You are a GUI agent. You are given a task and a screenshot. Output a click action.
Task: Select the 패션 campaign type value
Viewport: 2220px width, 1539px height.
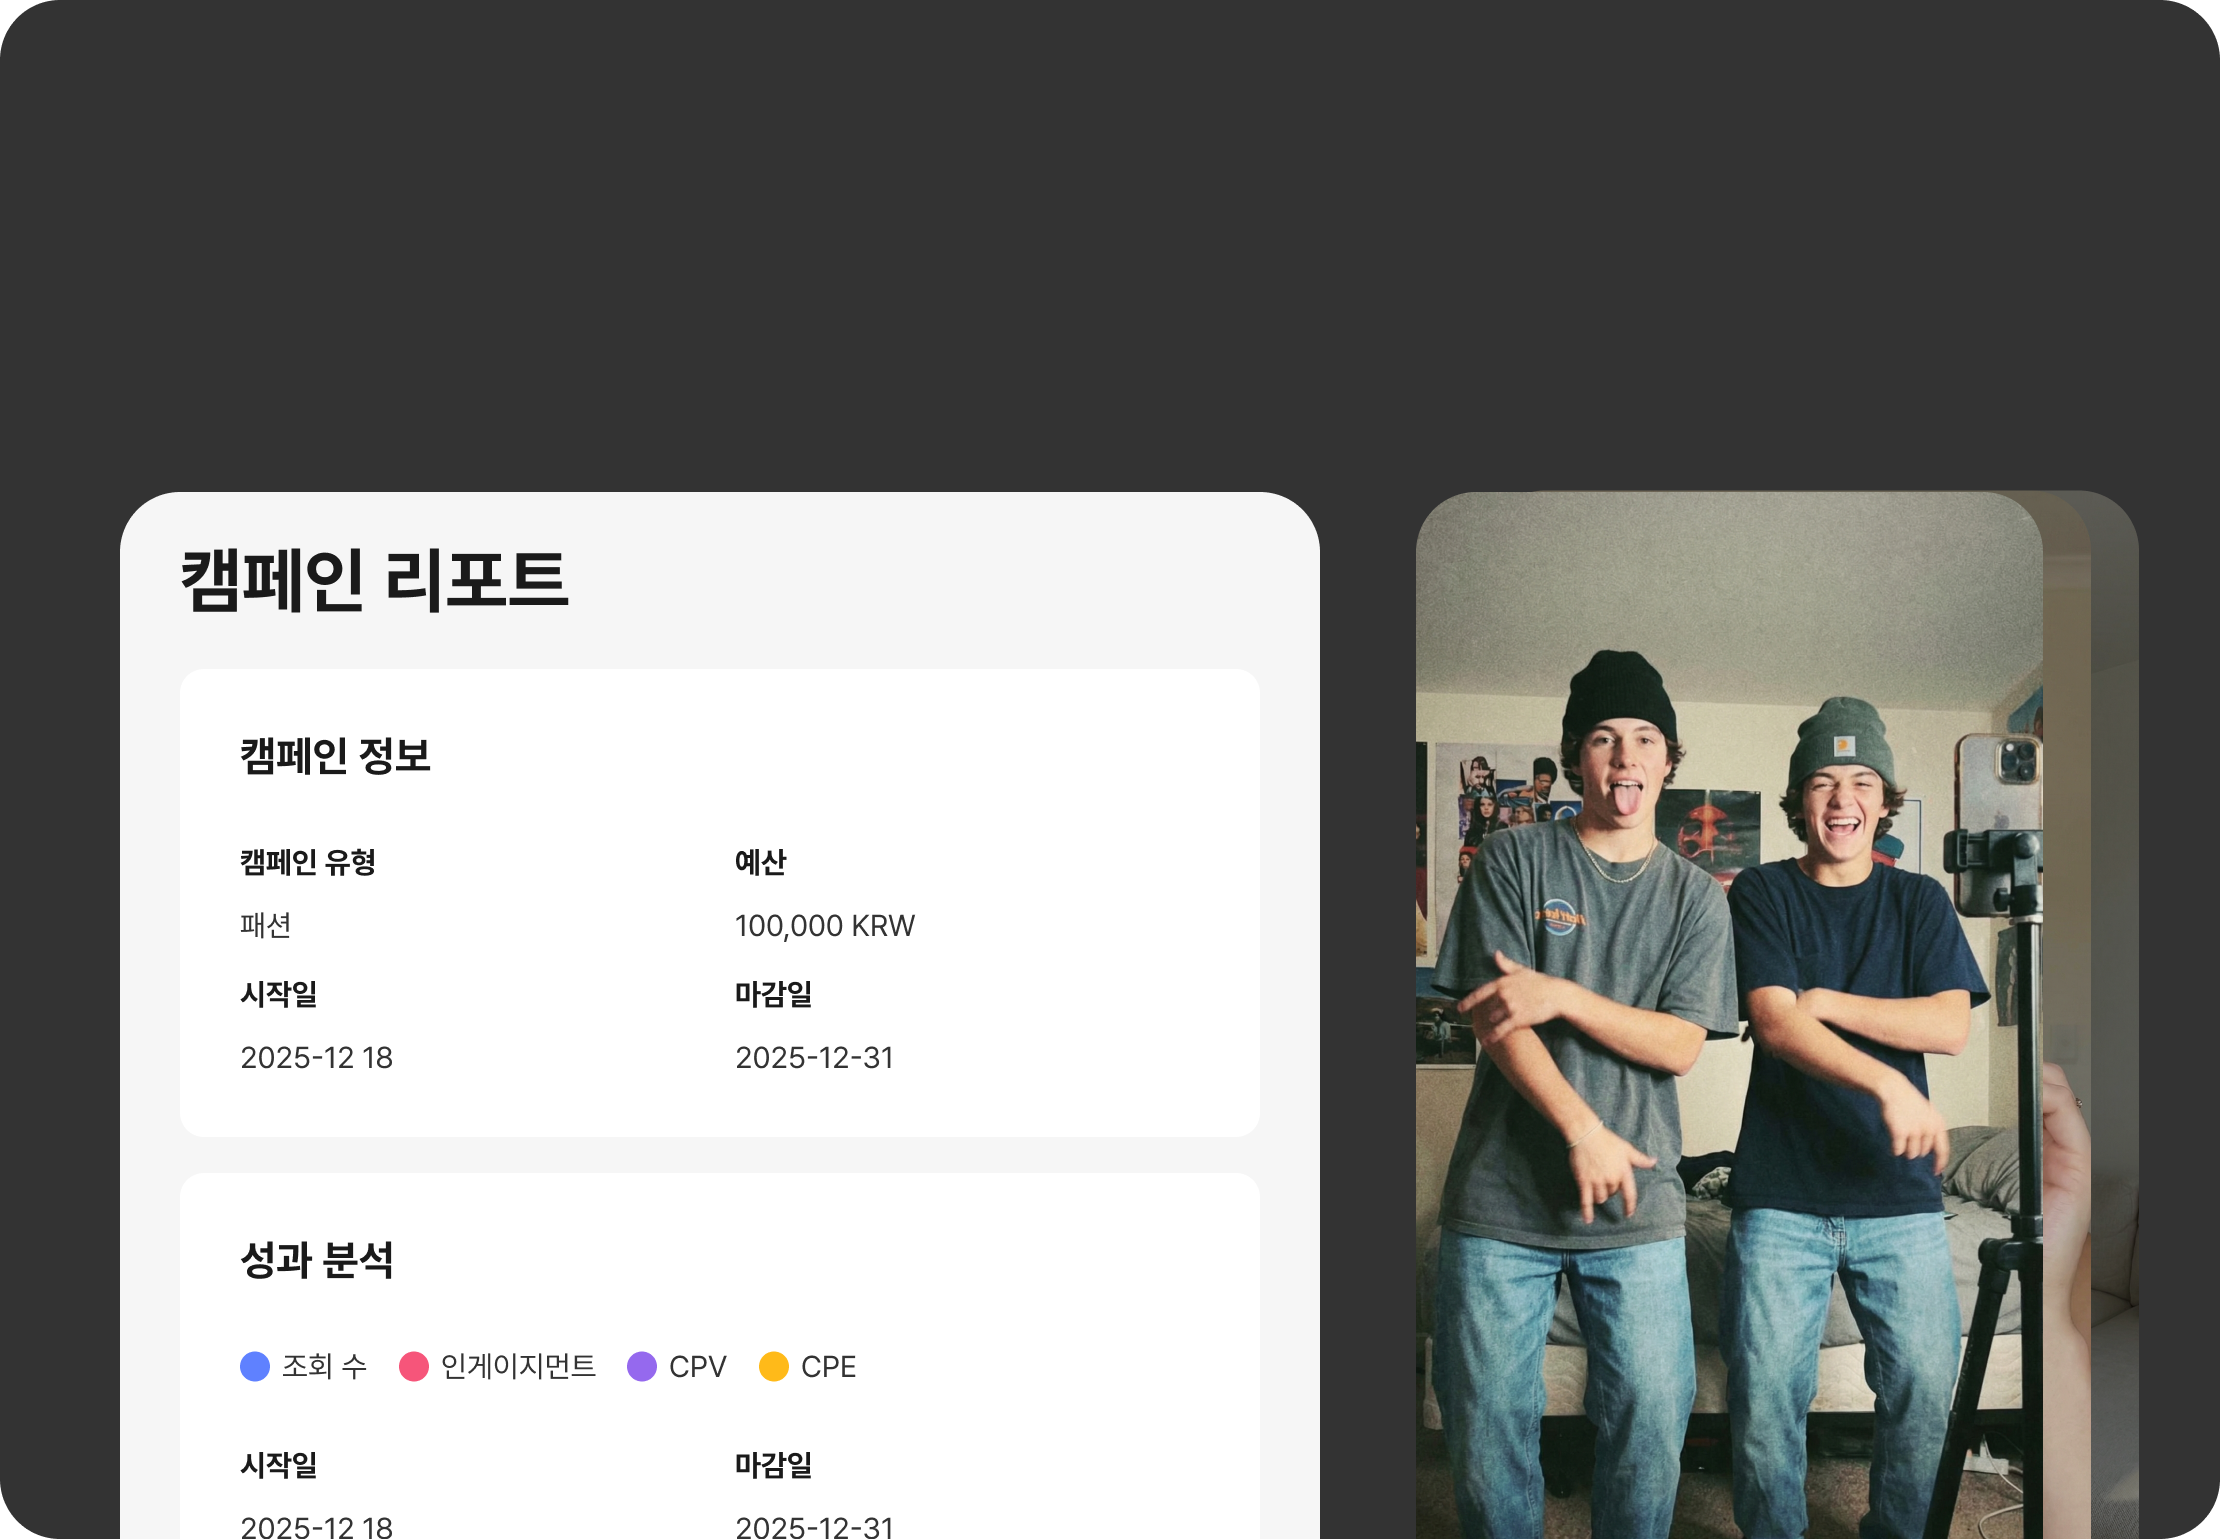tap(265, 926)
